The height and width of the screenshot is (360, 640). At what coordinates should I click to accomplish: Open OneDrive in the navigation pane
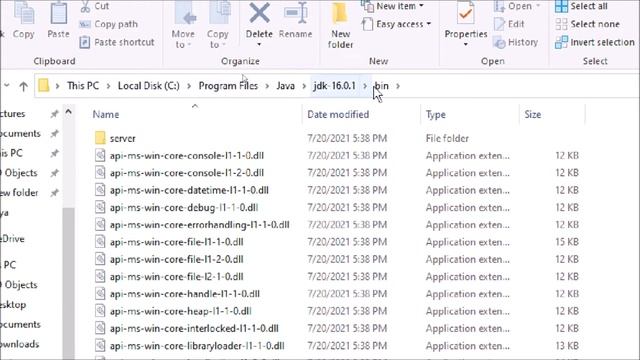click(x=12, y=239)
